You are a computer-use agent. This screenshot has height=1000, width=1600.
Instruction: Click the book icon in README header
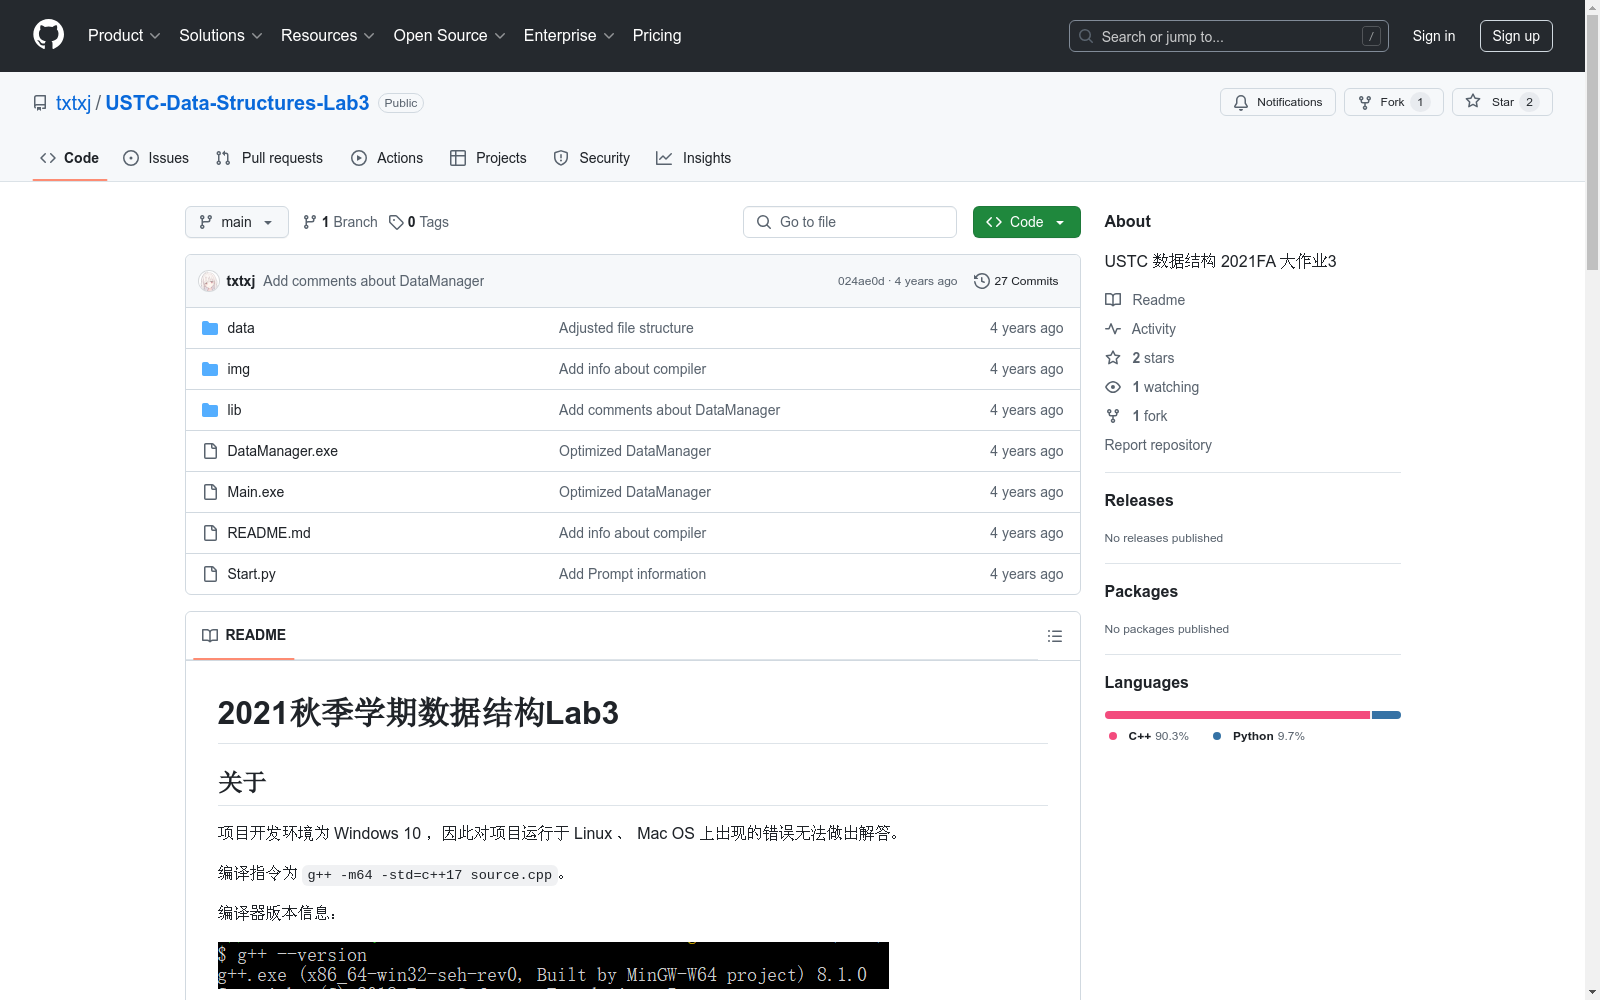click(x=210, y=635)
